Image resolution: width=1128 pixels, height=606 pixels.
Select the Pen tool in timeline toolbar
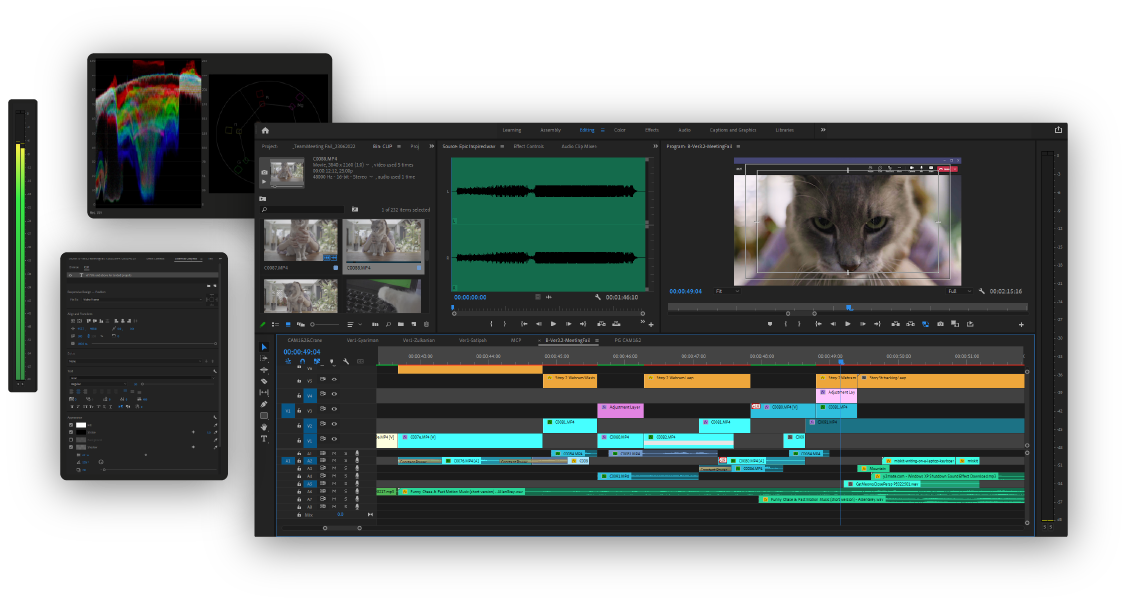pos(264,404)
